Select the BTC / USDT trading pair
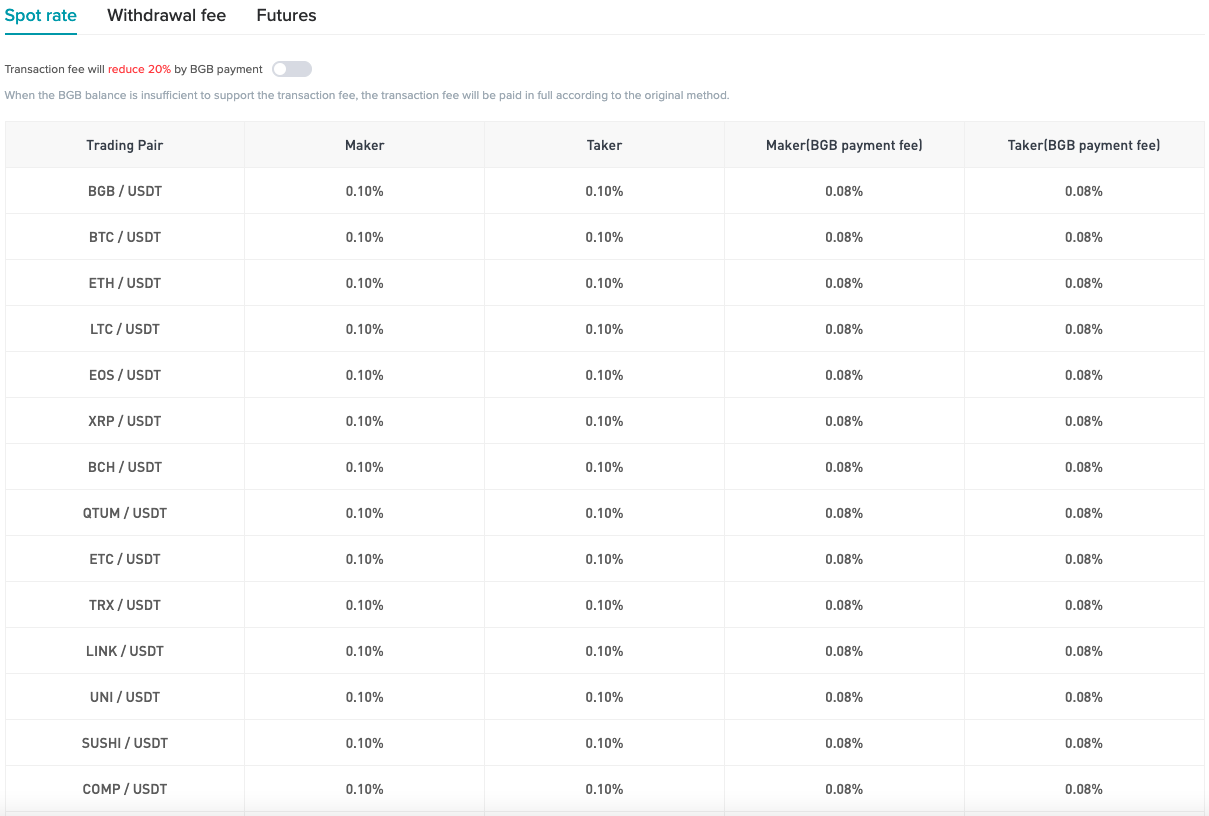This screenshot has width=1209, height=816. click(125, 237)
